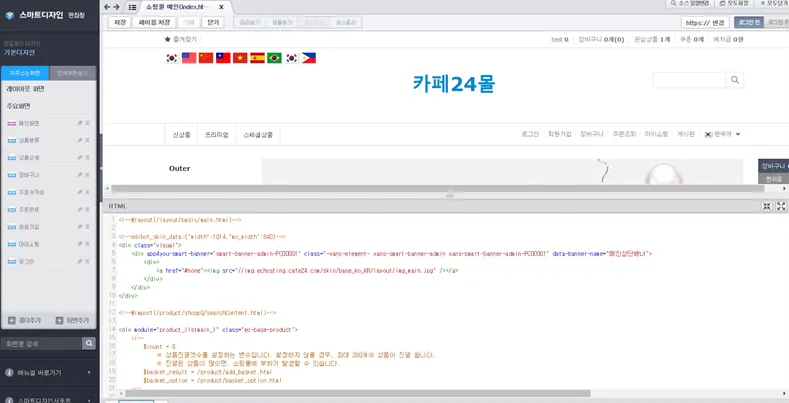This screenshot has height=403, width=789.
Task: Select the Taiwan flag icon
Action: click(223, 58)
